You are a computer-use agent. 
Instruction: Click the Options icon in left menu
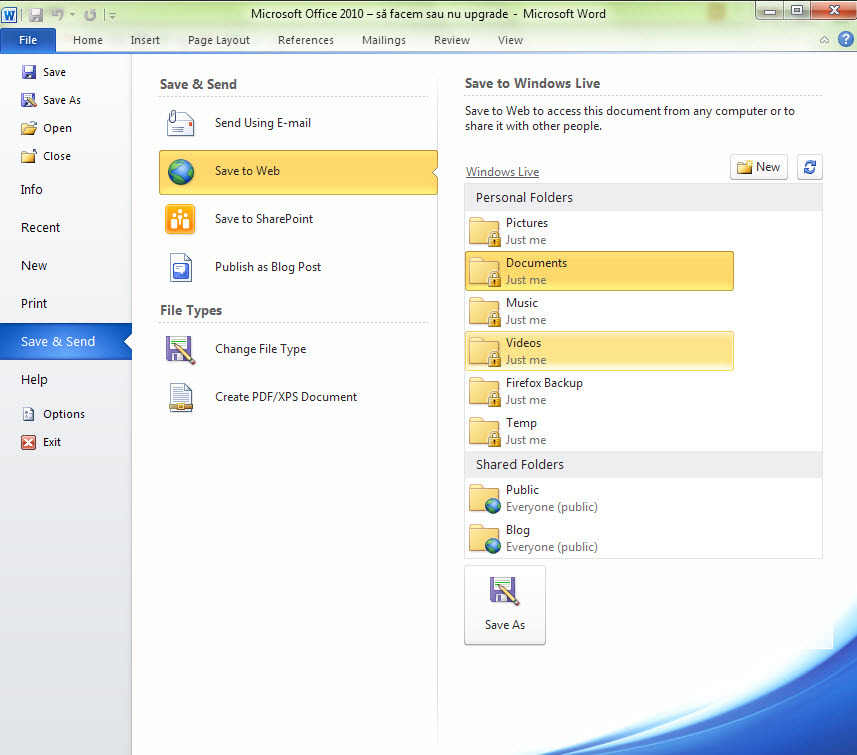(28, 414)
